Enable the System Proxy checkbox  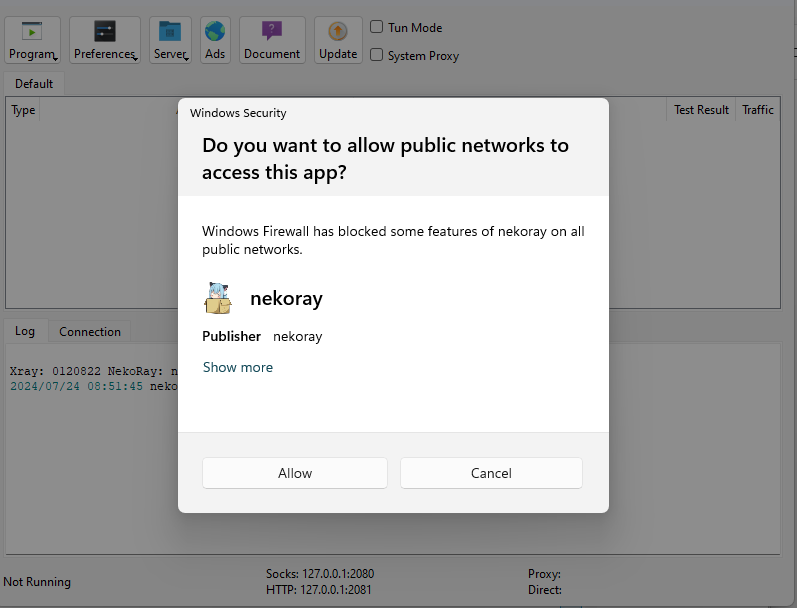coord(377,55)
